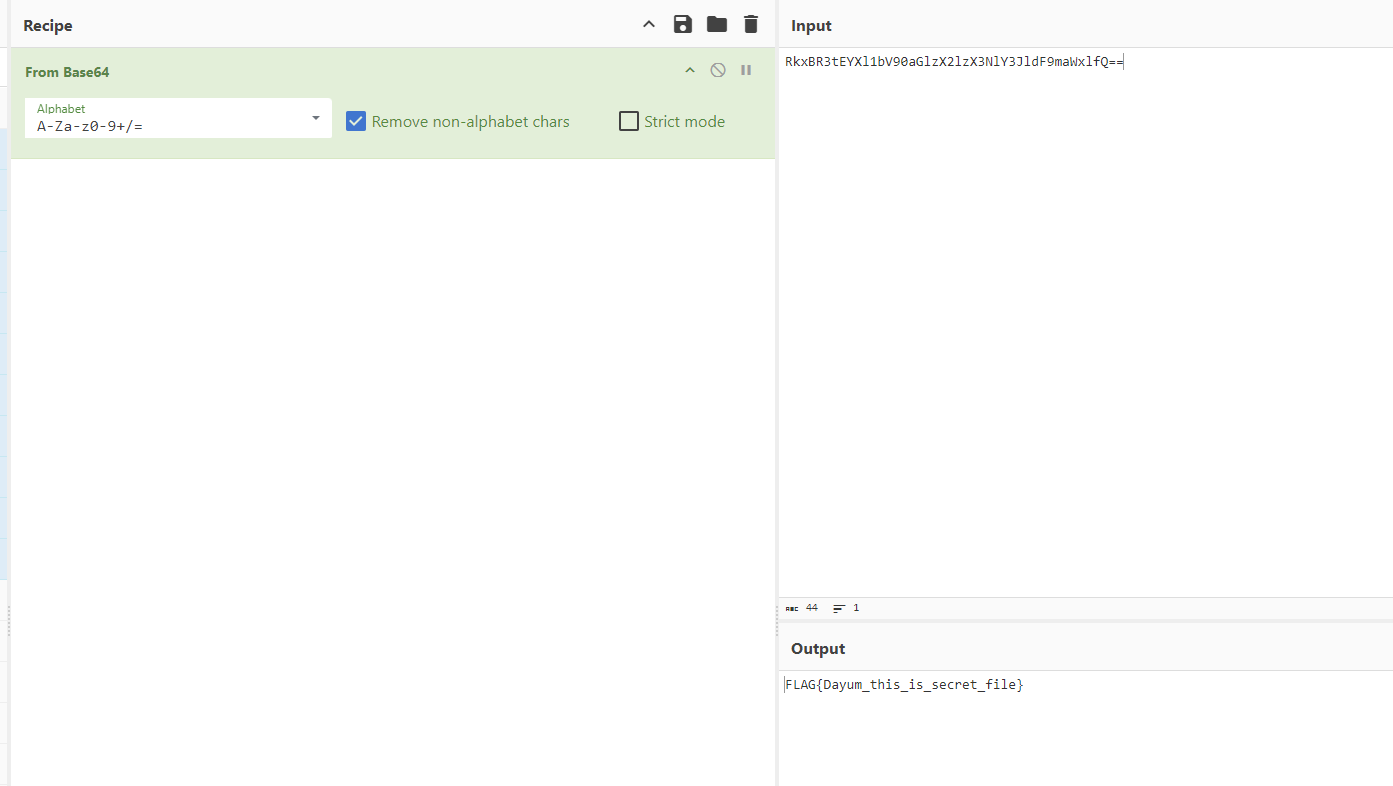The width and height of the screenshot is (1393, 786).
Task: Save the recipe with the floppy disk icon
Action: coord(683,25)
